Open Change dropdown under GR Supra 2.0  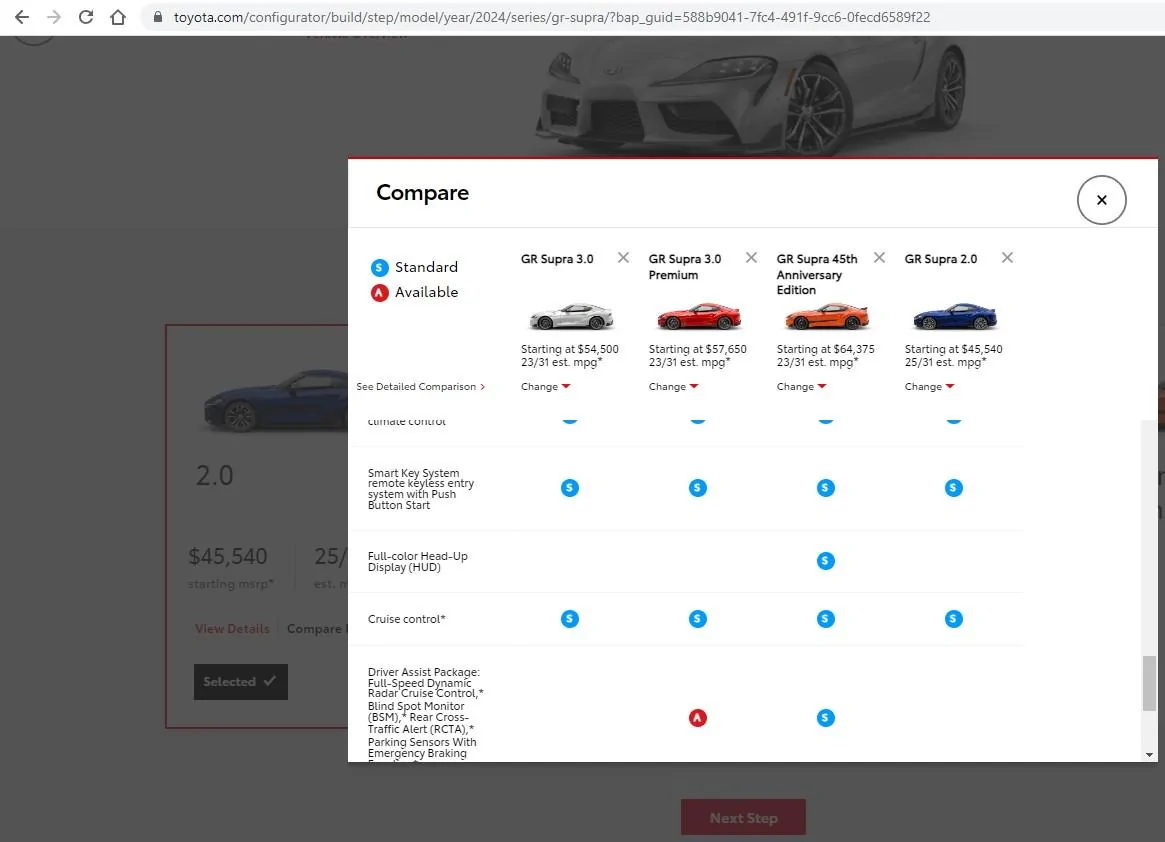(929, 386)
